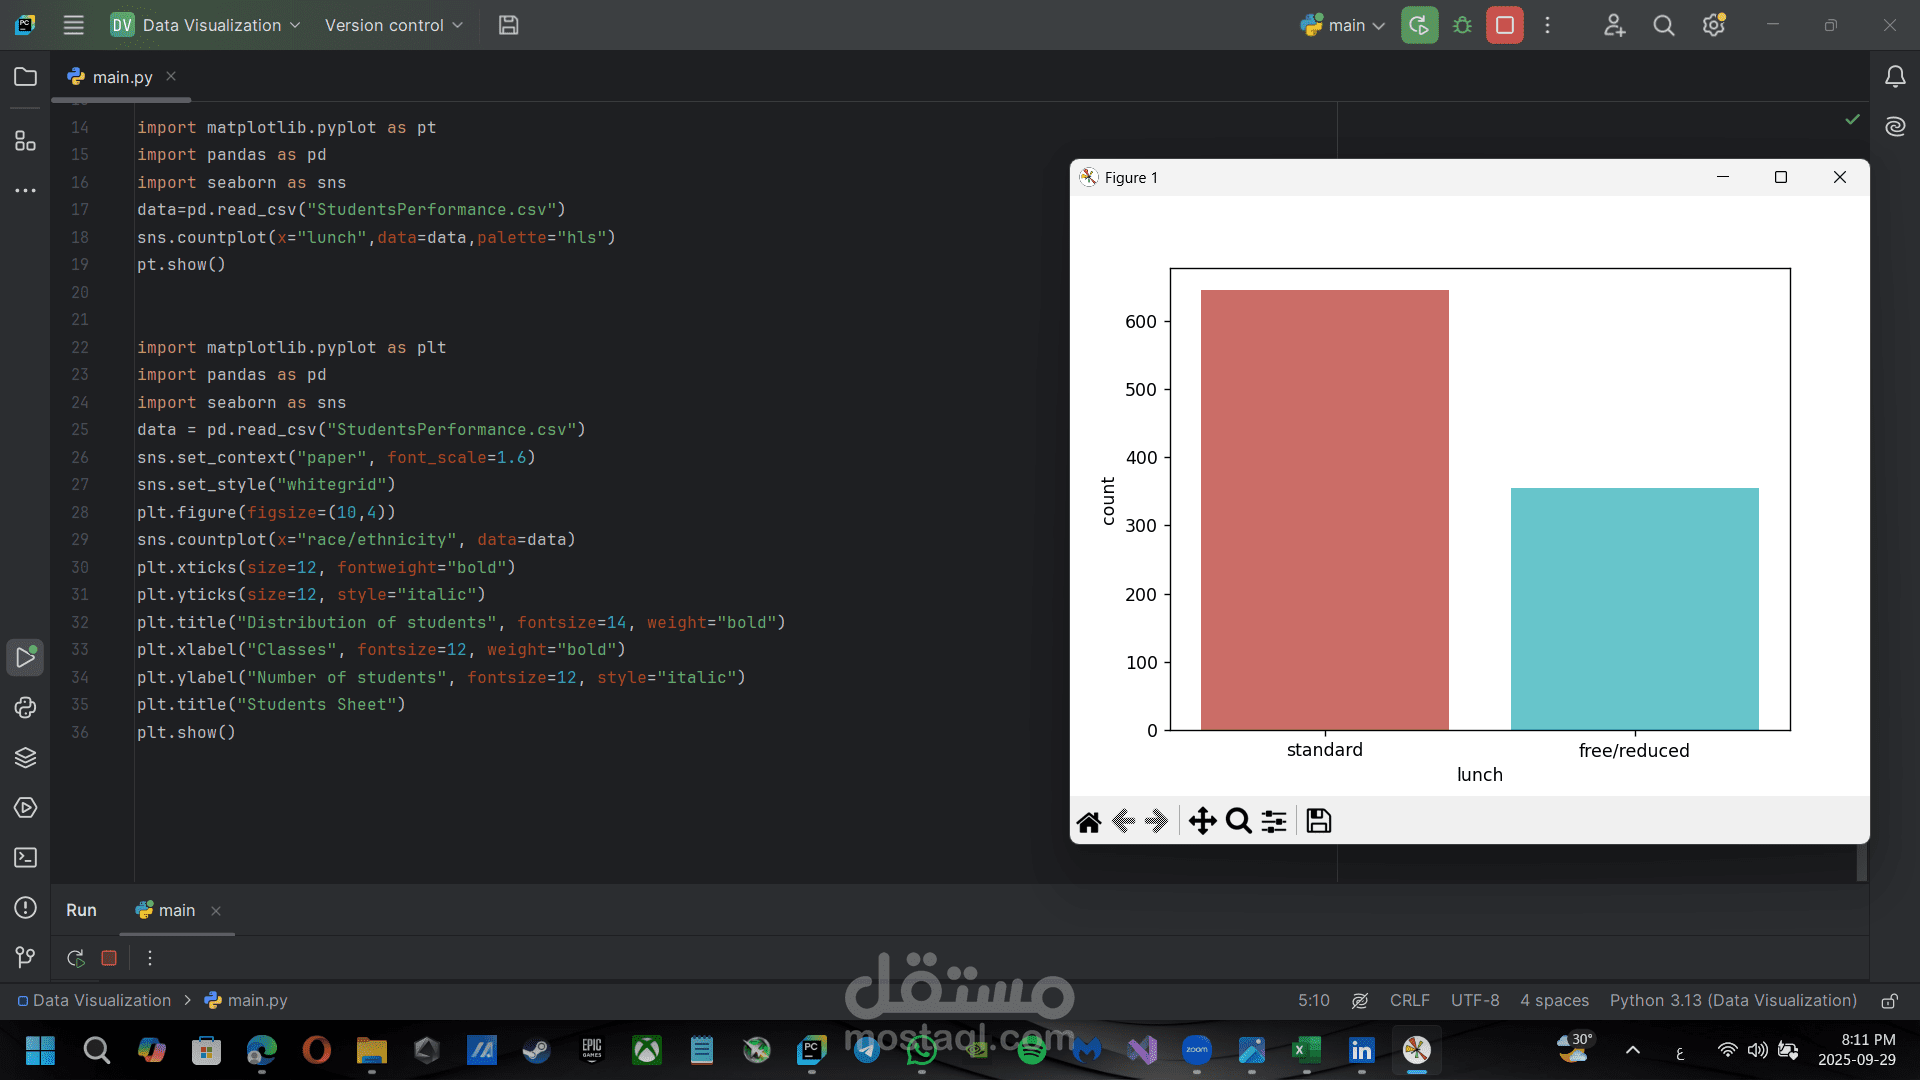Open the matplotlib Configure subplots tool
This screenshot has width=1920, height=1080.
1274,821
